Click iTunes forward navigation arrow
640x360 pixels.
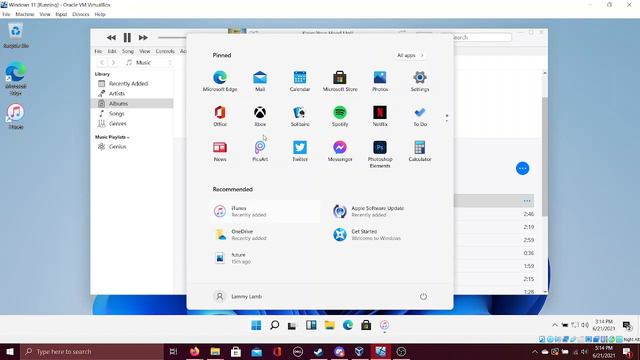113,62
